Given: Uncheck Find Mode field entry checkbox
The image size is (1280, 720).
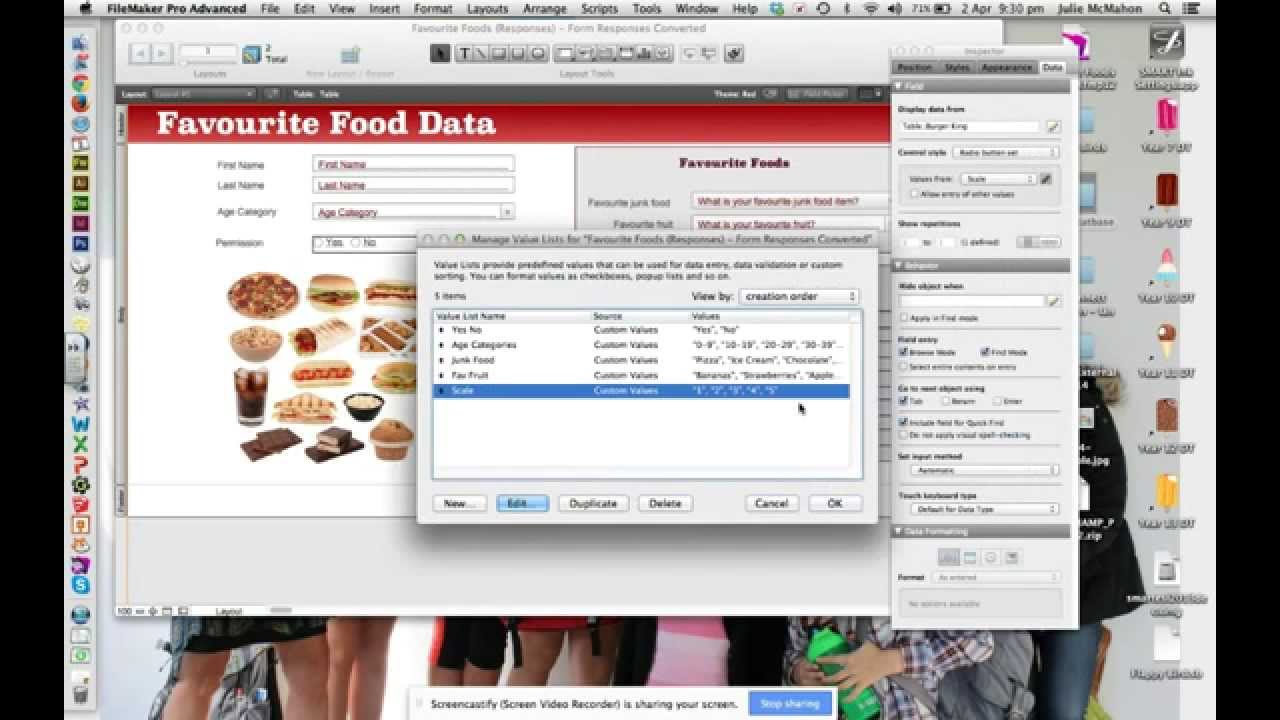Looking at the screenshot, I should pyautogui.click(x=985, y=353).
